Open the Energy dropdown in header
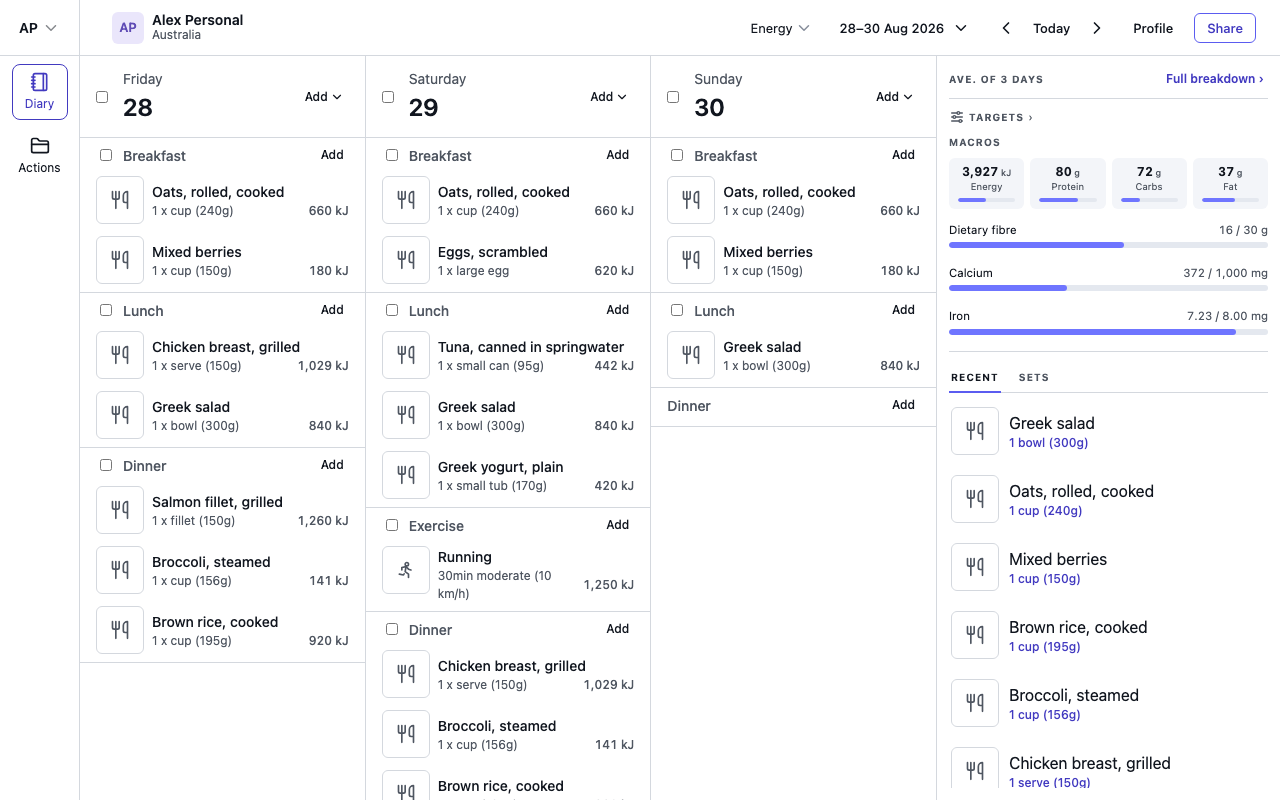1280x800 pixels. click(x=780, y=28)
